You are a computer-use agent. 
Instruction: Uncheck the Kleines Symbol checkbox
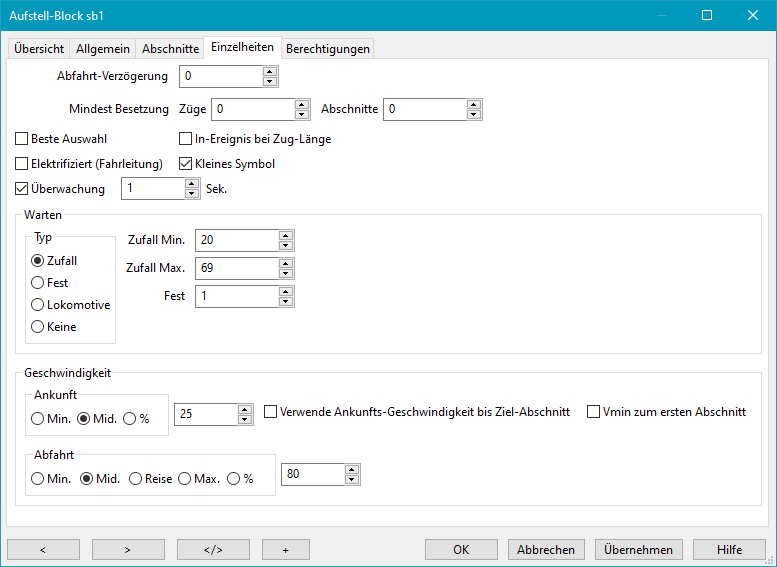pos(185,164)
